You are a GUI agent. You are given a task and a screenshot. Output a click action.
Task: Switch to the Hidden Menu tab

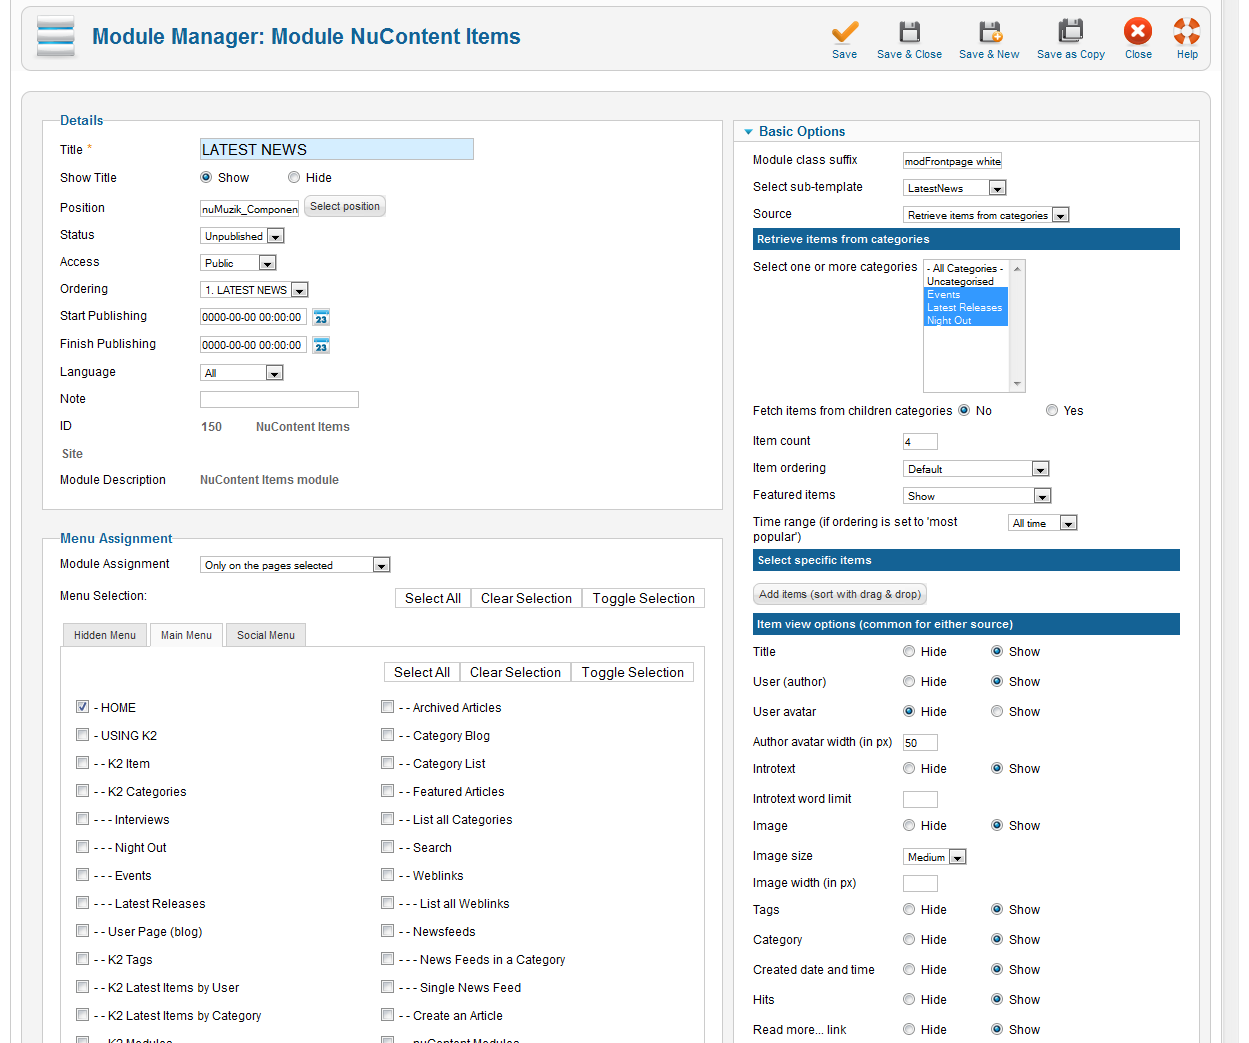[x=105, y=635]
